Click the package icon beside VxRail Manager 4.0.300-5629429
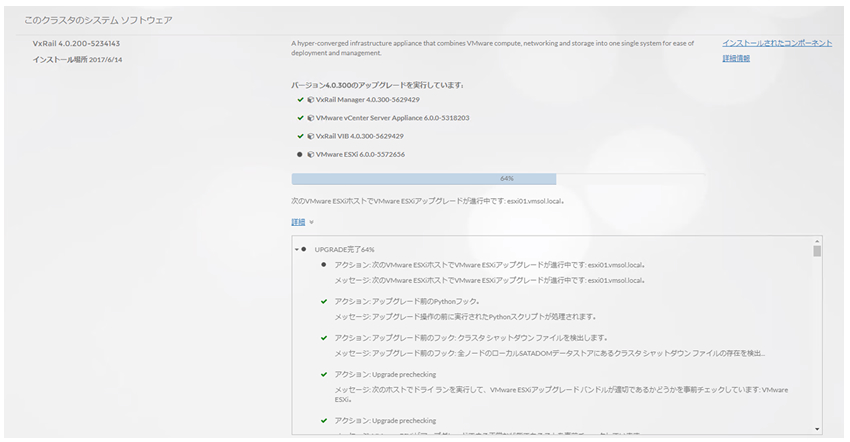The image size is (850, 442). pos(311,100)
